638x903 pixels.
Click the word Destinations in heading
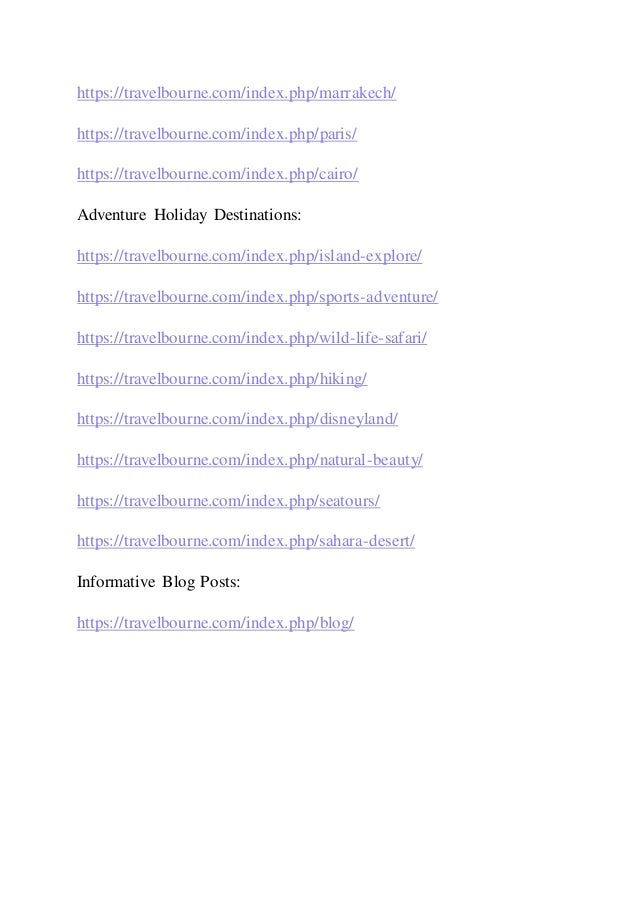[x=257, y=215]
